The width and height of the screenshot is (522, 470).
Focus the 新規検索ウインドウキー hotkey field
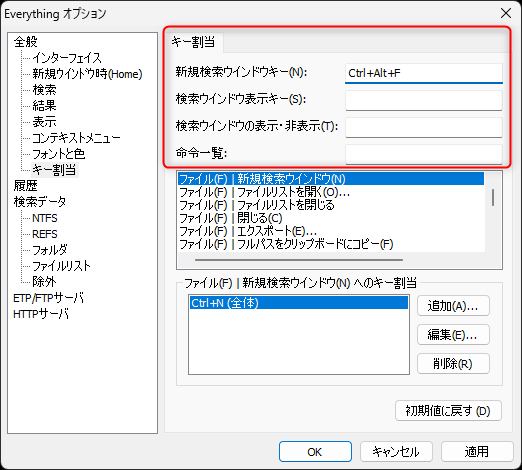coord(424,73)
